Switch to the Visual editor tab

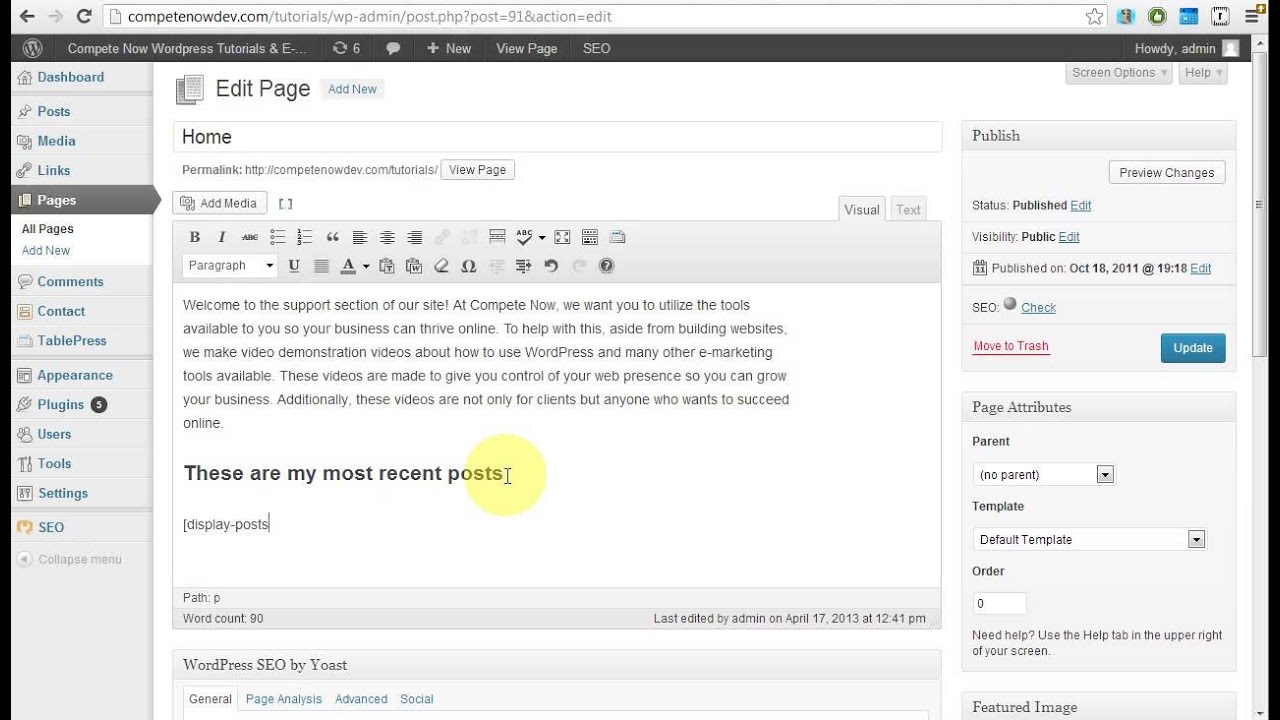coord(862,209)
